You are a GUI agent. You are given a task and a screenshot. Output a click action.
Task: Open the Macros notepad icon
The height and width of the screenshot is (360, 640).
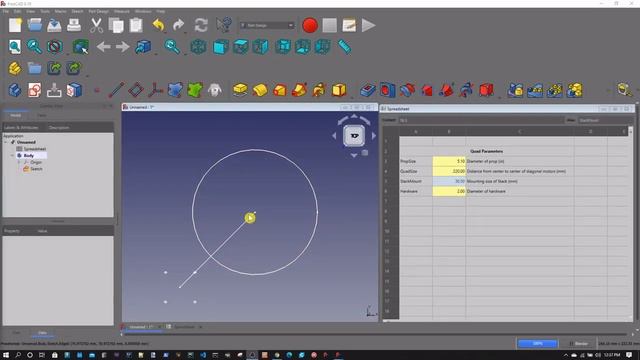point(349,25)
